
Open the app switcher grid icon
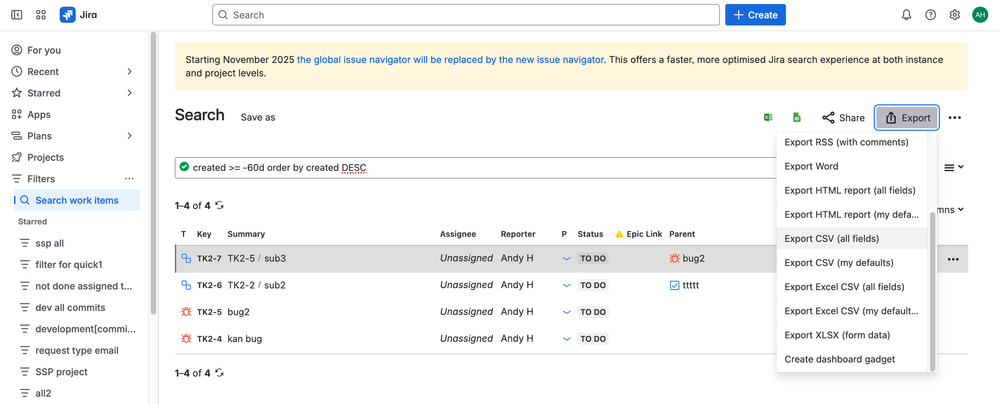coord(41,15)
